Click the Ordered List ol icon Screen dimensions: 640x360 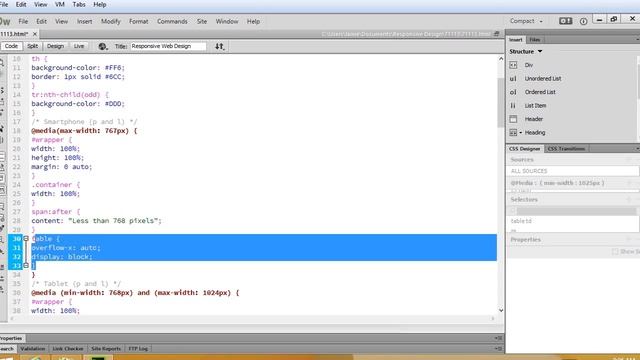click(513, 92)
